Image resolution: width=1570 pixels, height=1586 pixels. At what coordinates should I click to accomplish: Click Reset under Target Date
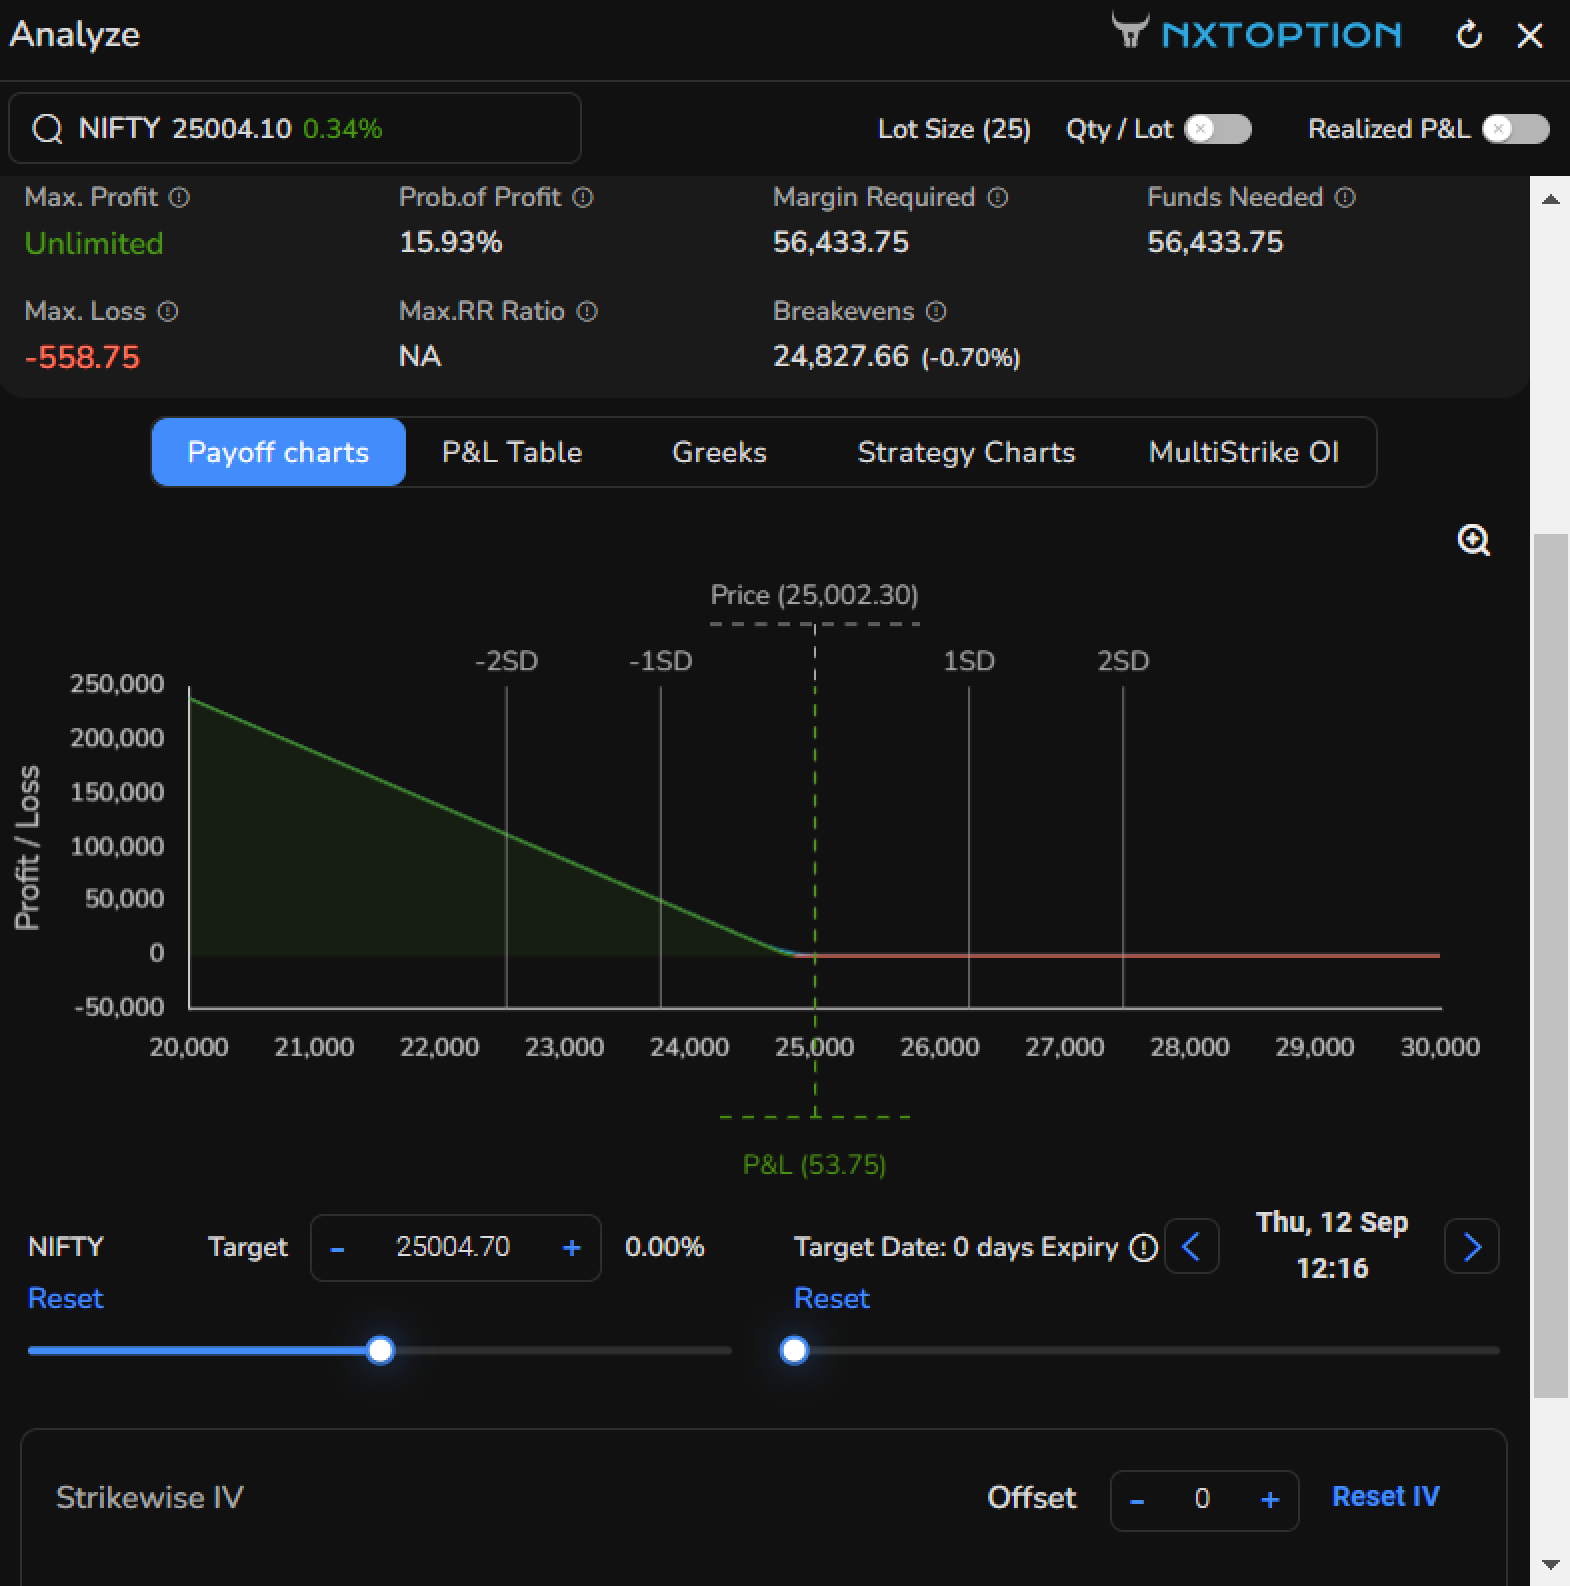point(831,1298)
